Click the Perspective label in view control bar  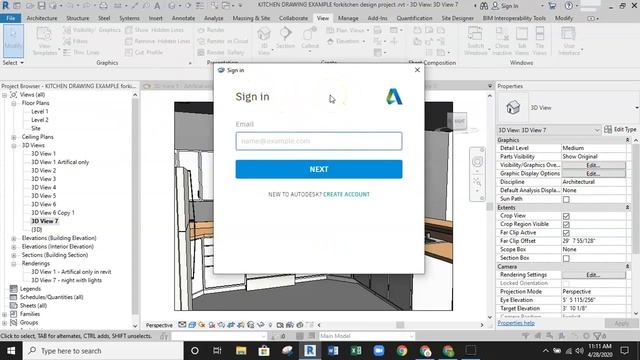click(159, 325)
